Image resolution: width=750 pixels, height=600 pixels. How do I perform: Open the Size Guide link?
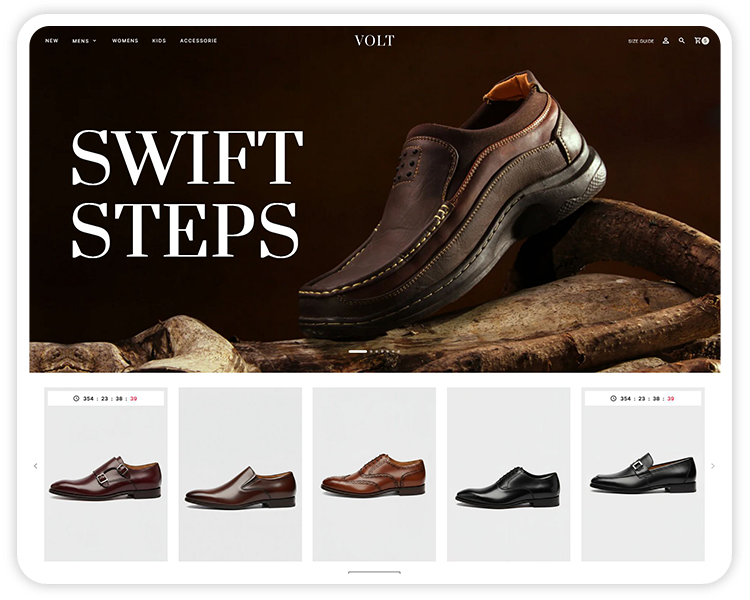(x=641, y=41)
